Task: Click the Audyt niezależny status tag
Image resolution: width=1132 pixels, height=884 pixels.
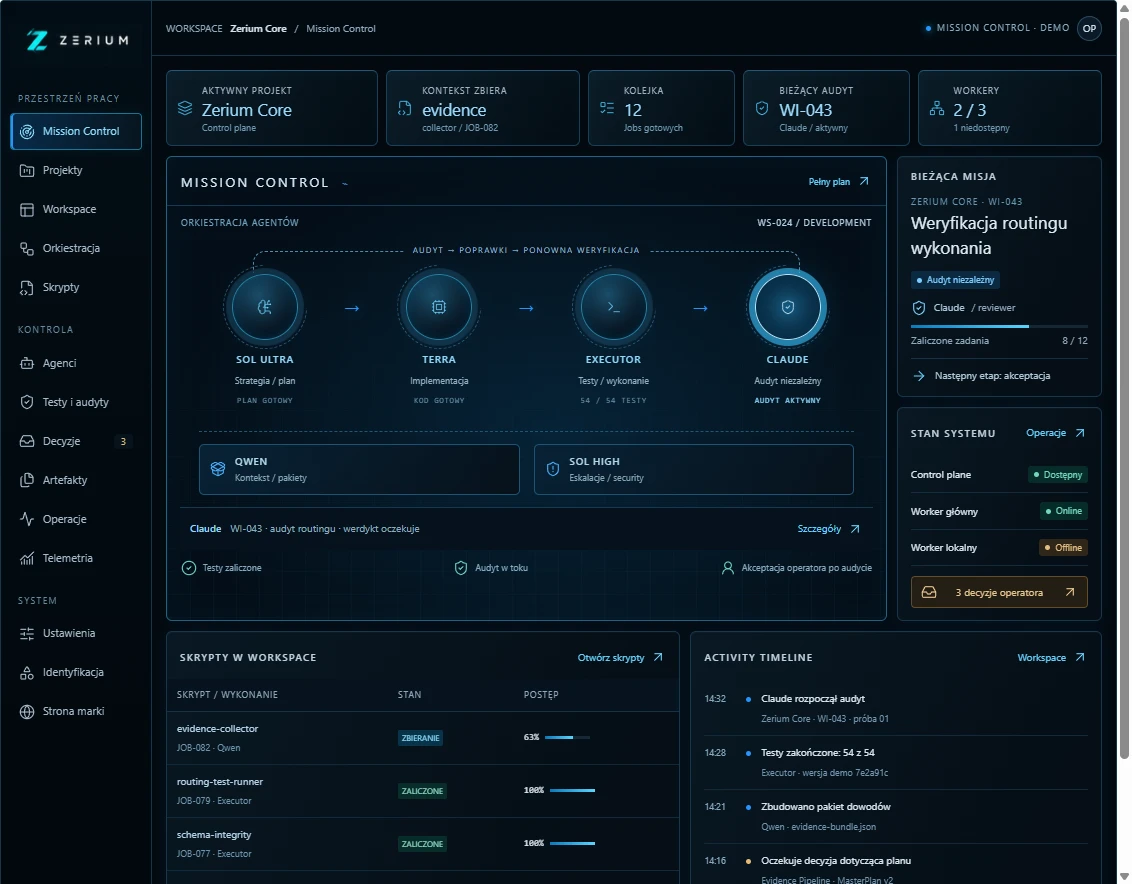Action: click(955, 280)
